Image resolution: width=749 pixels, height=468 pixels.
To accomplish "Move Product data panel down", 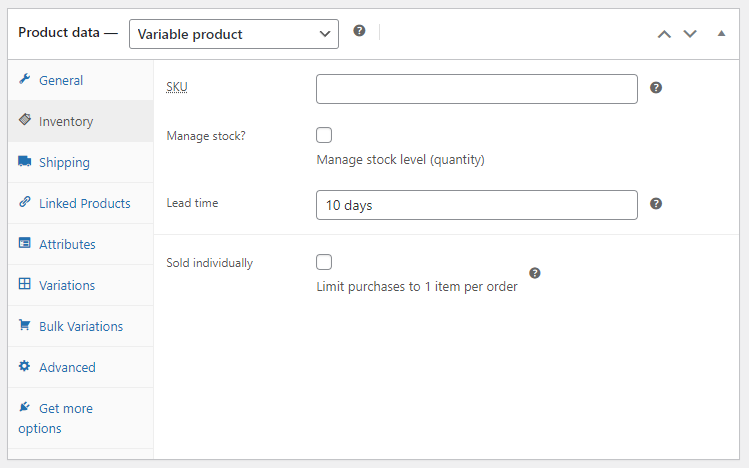I will (690, 34).
